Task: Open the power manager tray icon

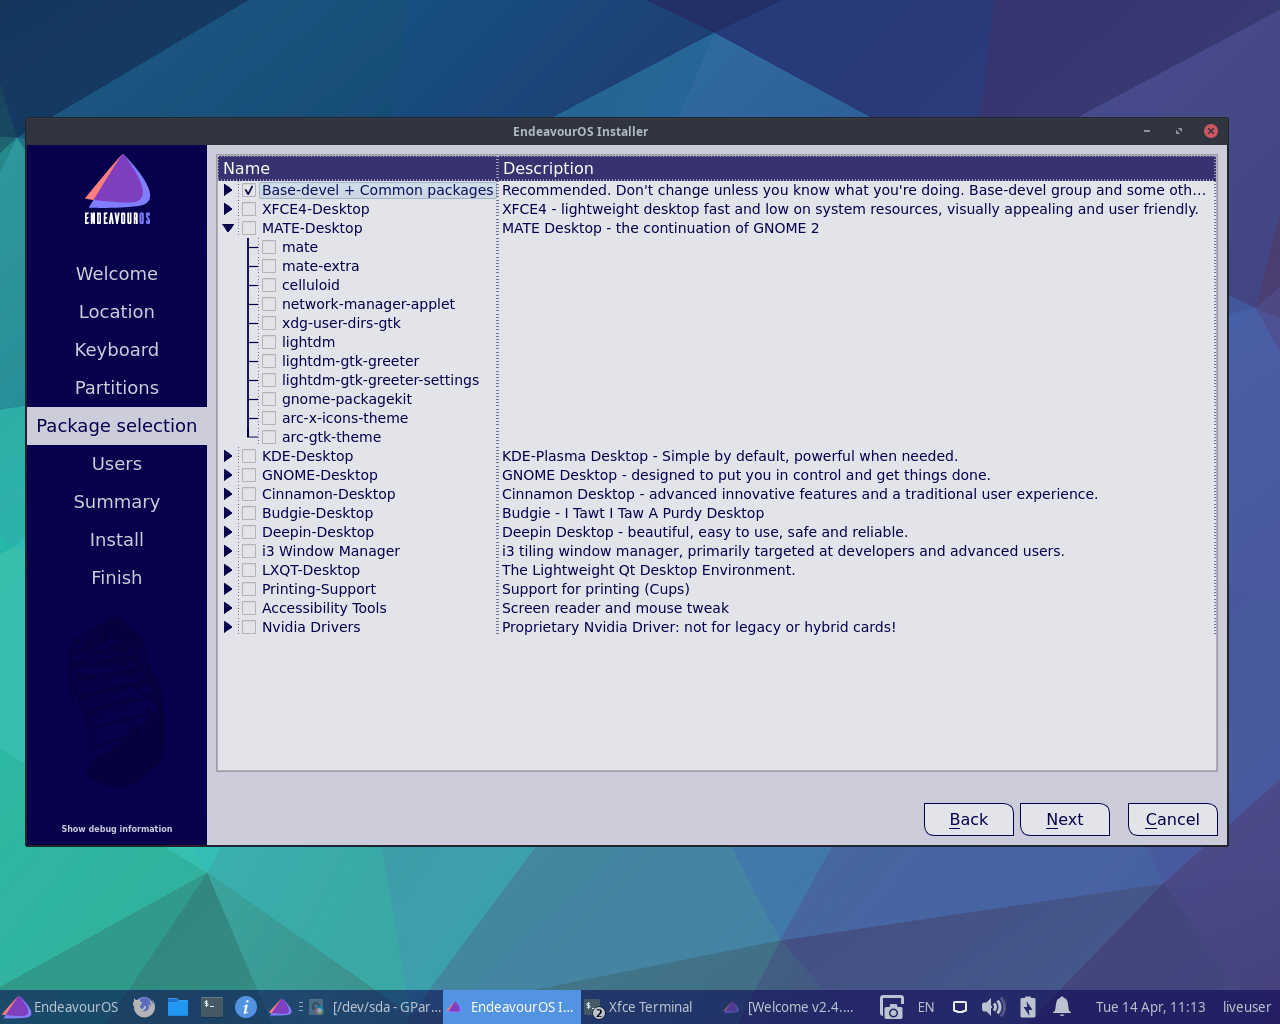Action: click(x=1028, y=1007)
